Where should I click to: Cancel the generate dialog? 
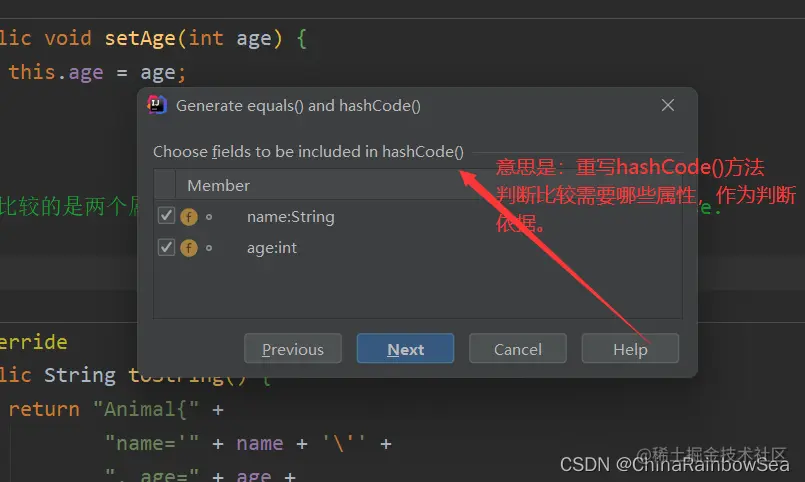(x=518, y=349)
